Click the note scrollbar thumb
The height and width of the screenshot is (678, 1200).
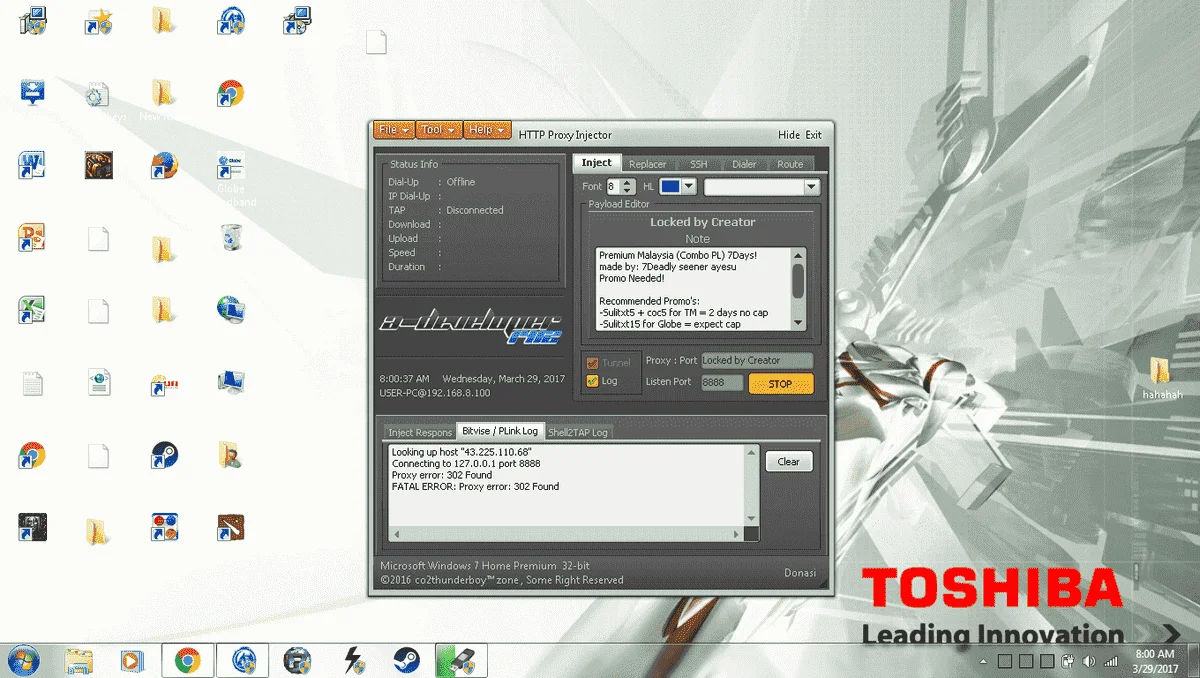click(x=798, y=280)
